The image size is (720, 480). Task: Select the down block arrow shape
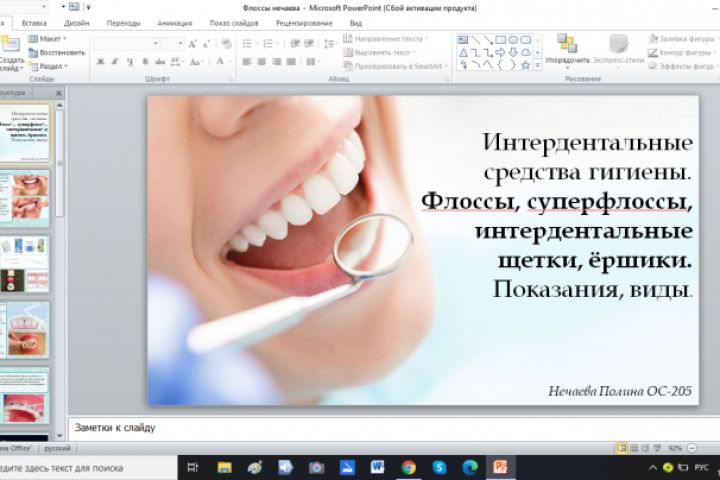513,52
